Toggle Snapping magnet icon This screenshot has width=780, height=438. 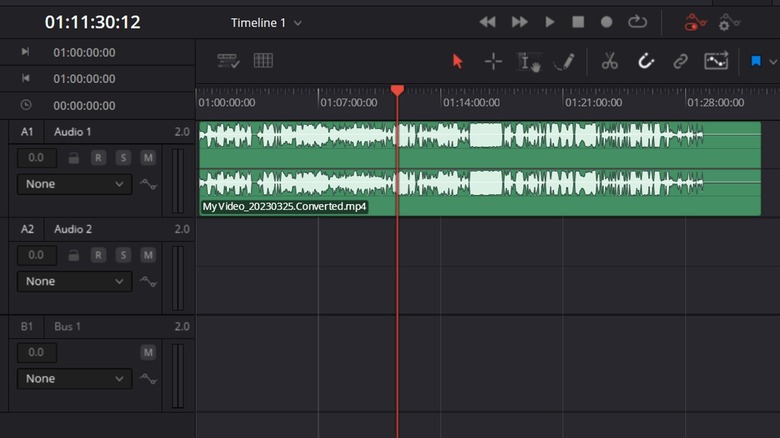(x=646, y=61)
